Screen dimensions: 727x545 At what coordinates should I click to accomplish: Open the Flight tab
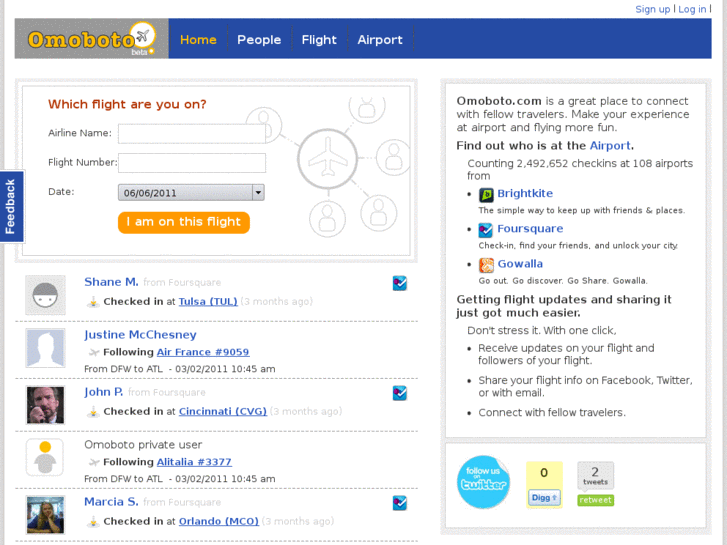click(319, 40)
